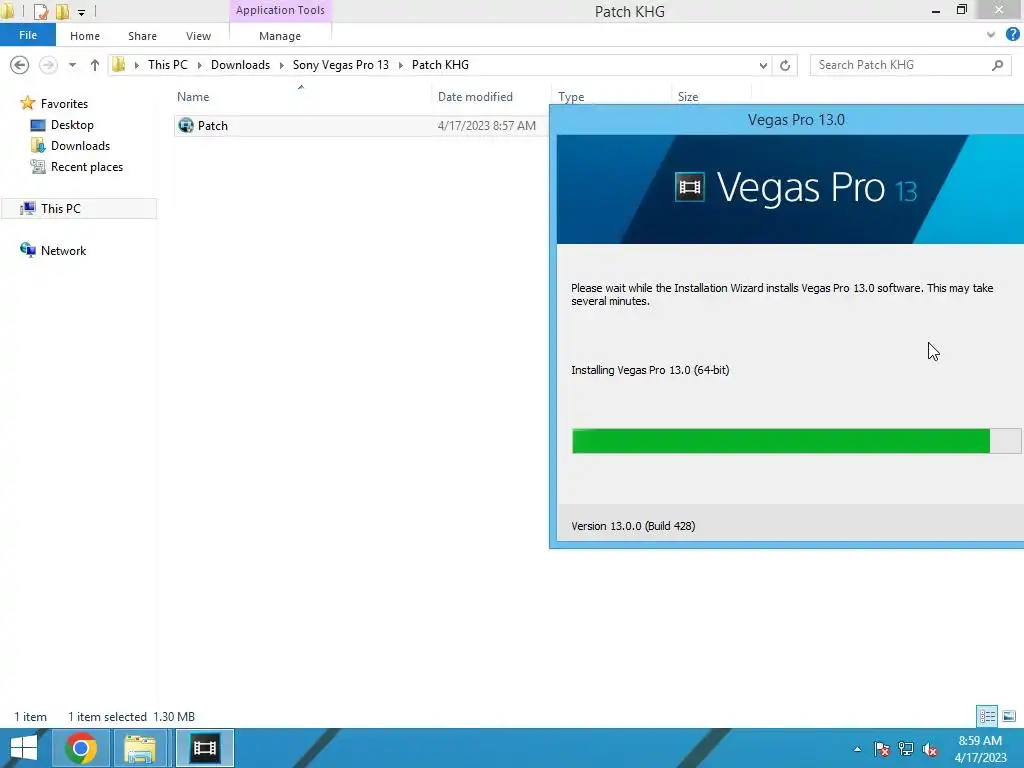Click the search magnifier icon
The image size is (1024, 768).
[x=997, y=65]
